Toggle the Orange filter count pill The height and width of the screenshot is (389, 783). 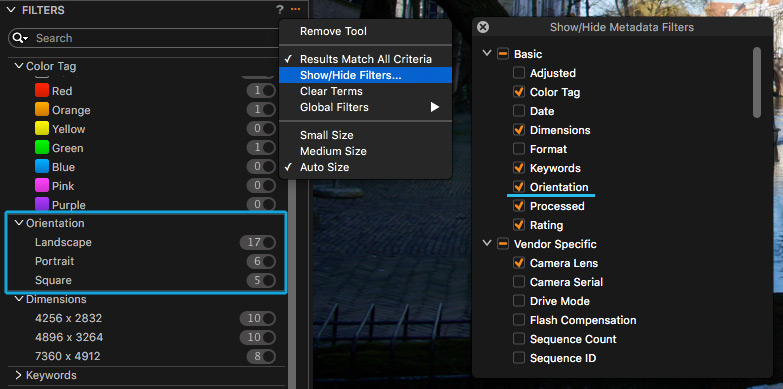(x=261, y=110)
